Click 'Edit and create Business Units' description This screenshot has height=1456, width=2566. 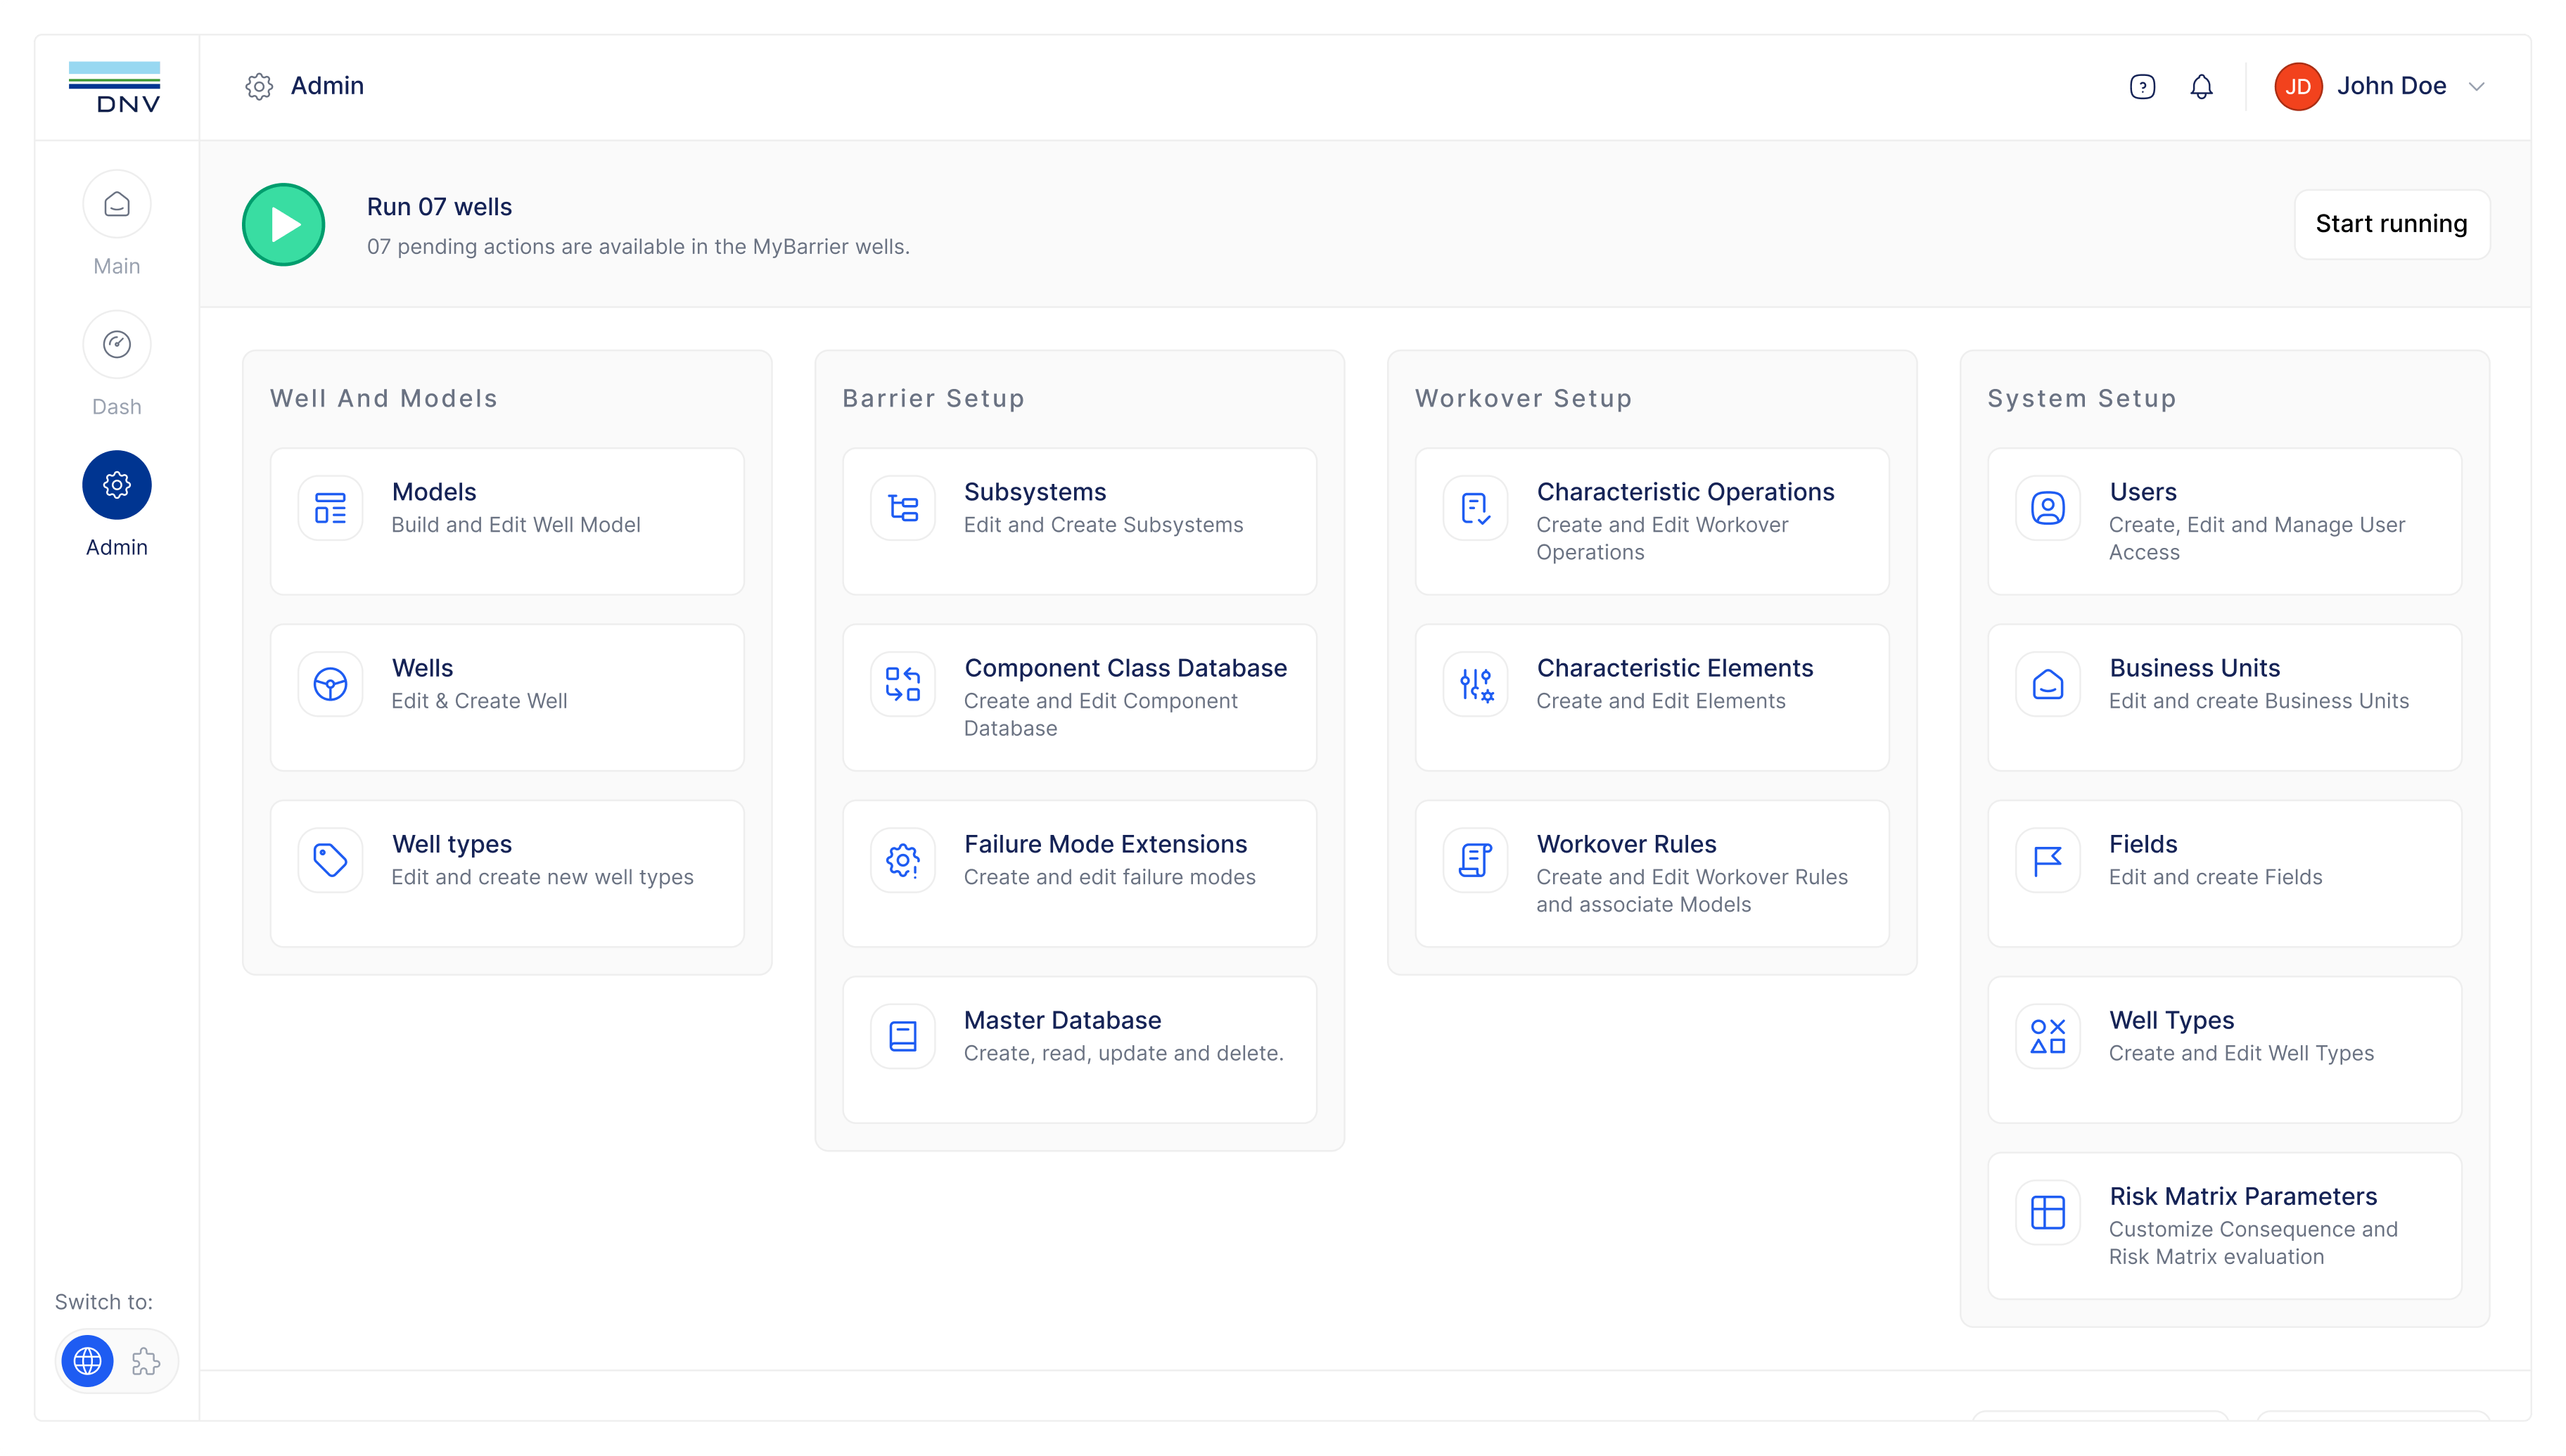(x=2258, y=701)
